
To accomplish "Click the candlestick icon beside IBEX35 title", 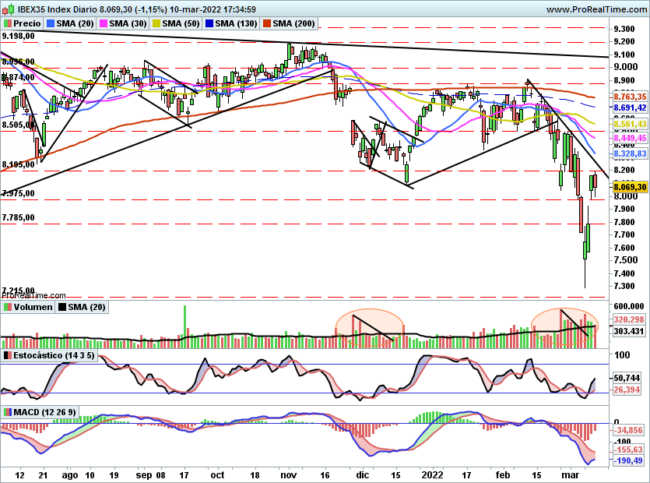I will (x=8, y=9).
